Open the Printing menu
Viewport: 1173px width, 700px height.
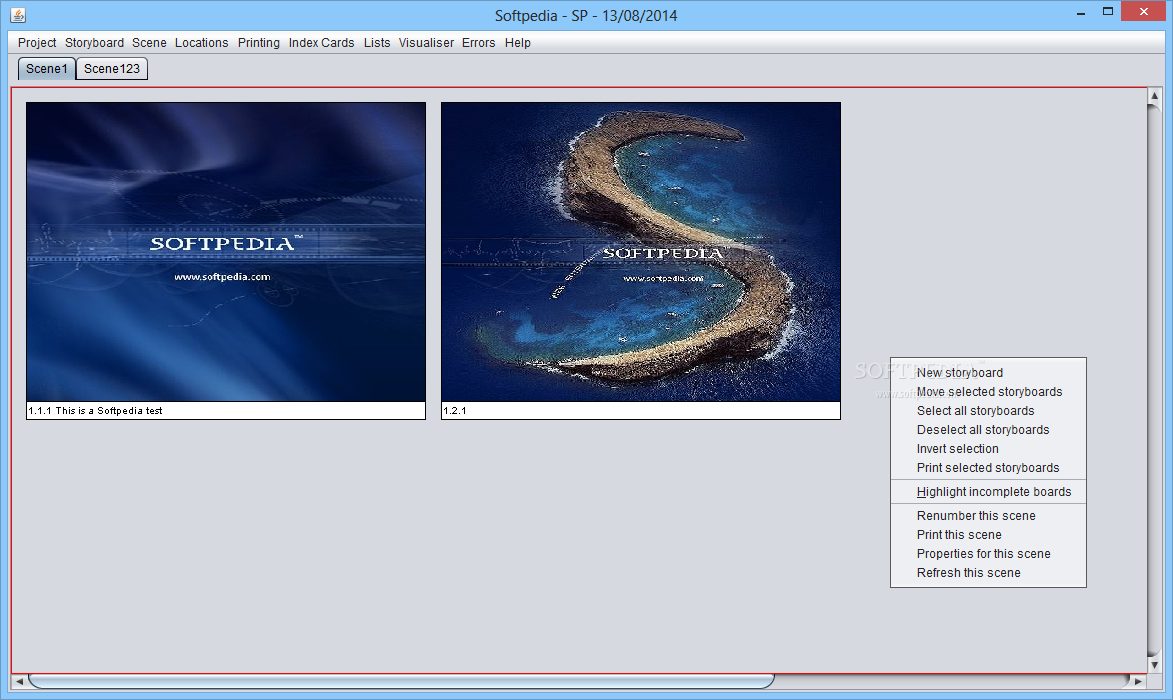(258, 43)
